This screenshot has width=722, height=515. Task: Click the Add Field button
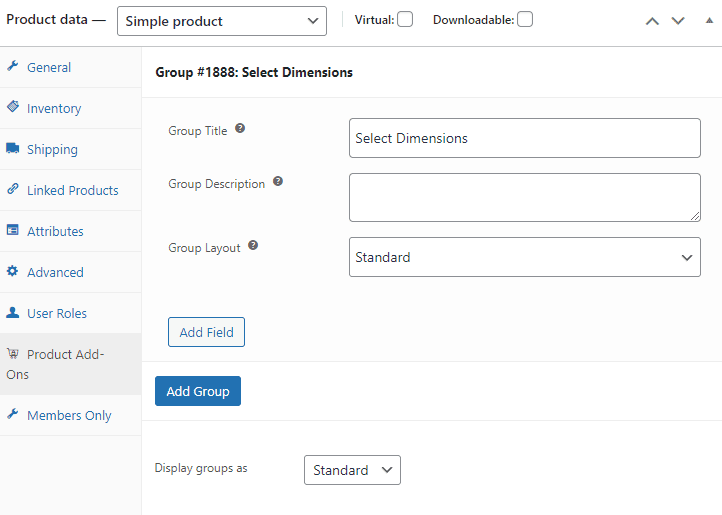pyautogui.click(x=206, y=332)
